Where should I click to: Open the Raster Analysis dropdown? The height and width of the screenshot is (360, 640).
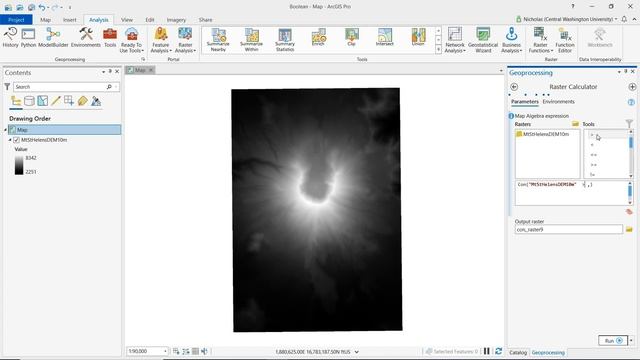pyautogui.click(x=185, y=40)
